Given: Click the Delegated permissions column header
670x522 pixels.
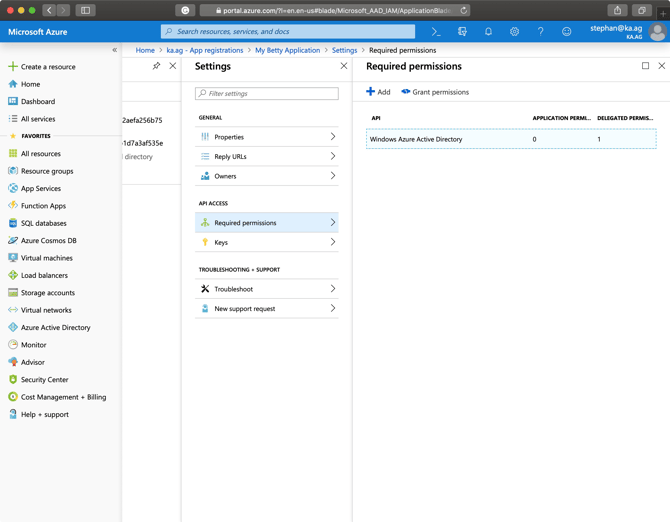Looking at the screenshot, I should [x=625, y=118].
